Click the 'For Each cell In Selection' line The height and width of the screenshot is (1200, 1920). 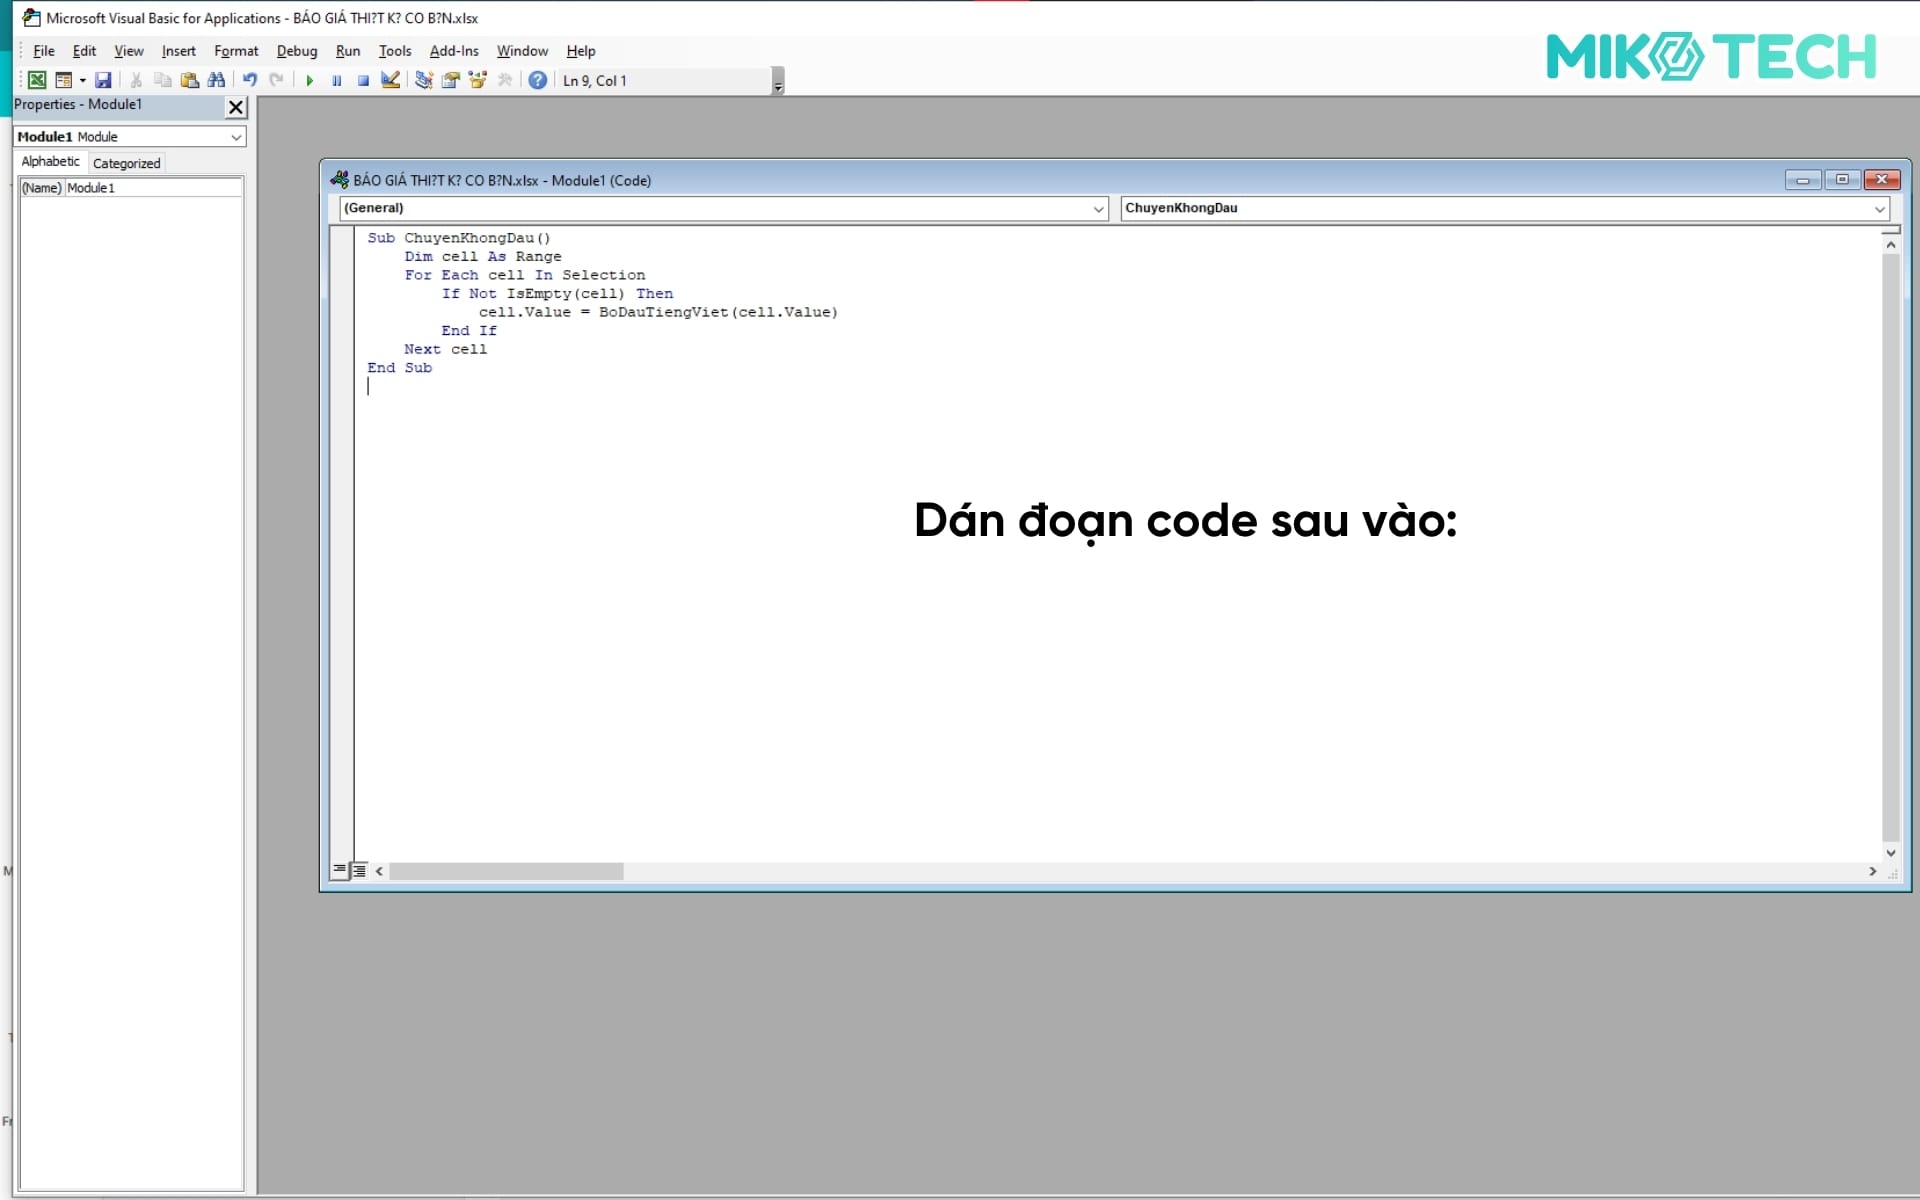(x=525, y=275)
